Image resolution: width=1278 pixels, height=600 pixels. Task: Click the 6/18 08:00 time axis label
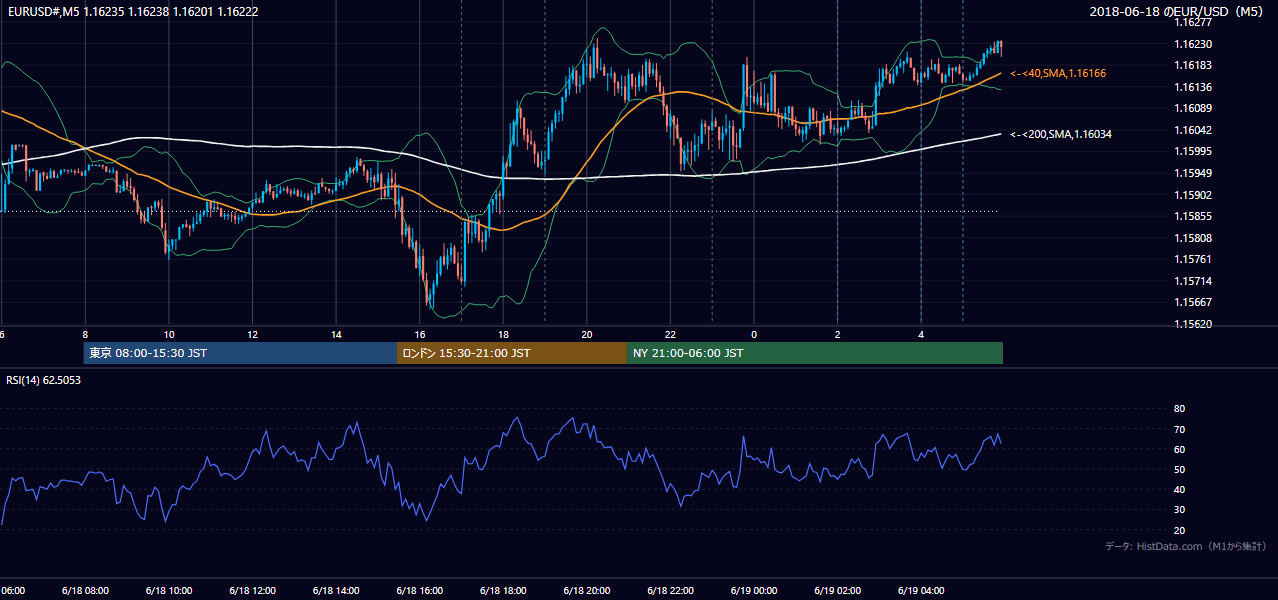(x=85, y=590)
